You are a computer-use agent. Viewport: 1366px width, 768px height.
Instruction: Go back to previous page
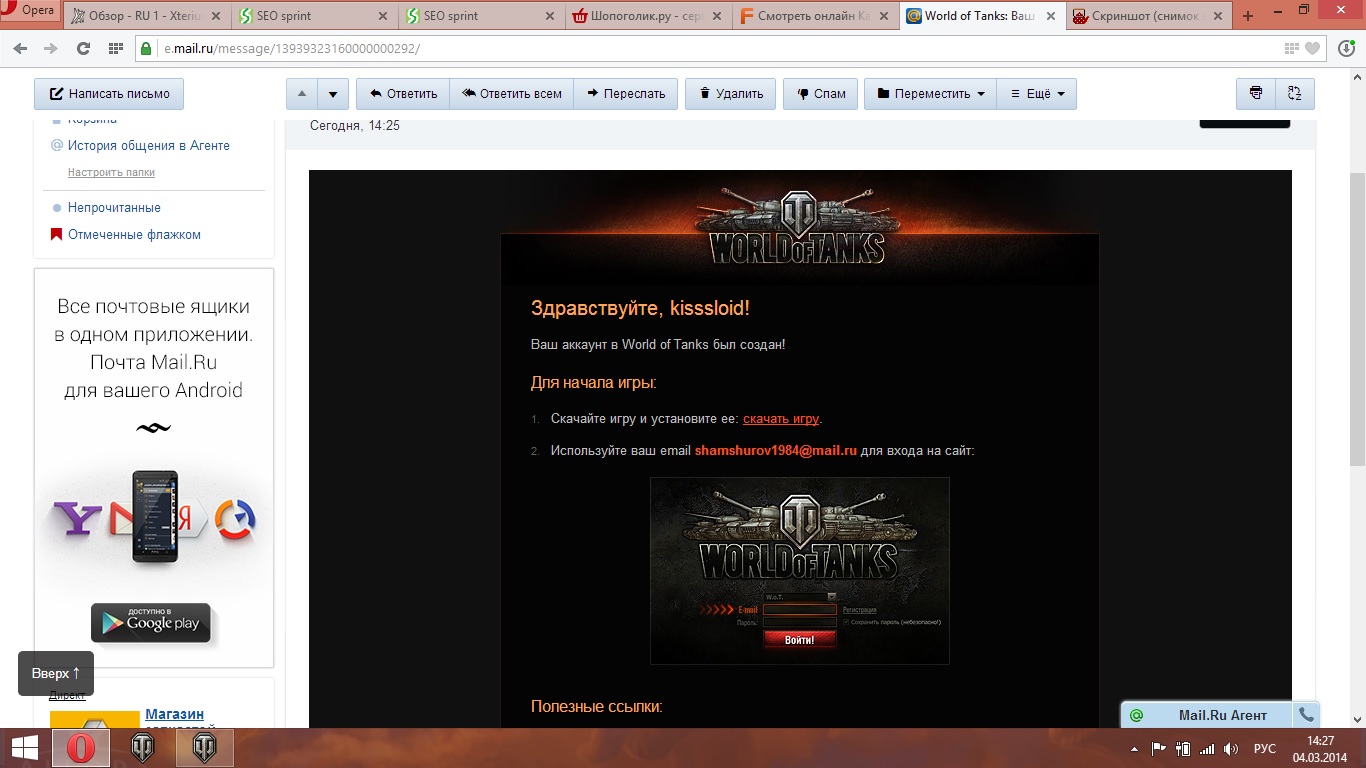coord(21,48)
